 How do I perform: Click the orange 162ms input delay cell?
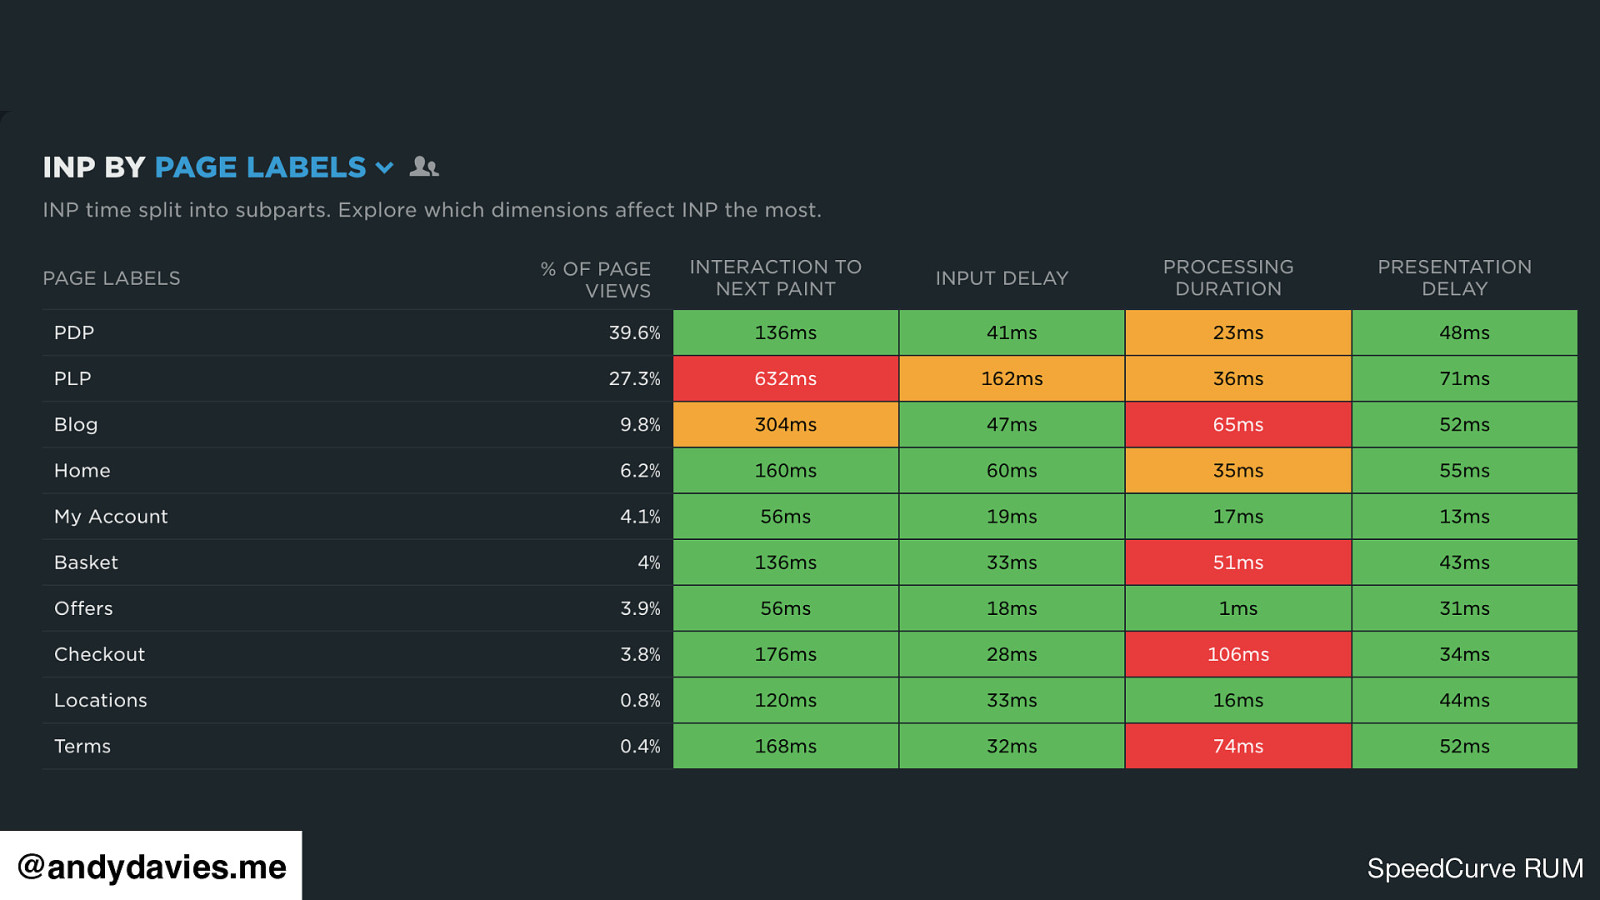click(1011, 379)
